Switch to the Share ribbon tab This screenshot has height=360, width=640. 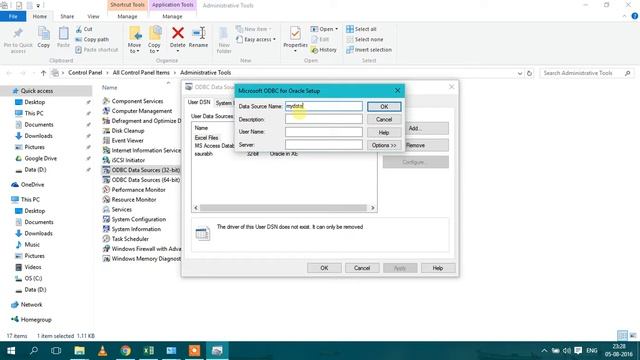coord(67,16)
